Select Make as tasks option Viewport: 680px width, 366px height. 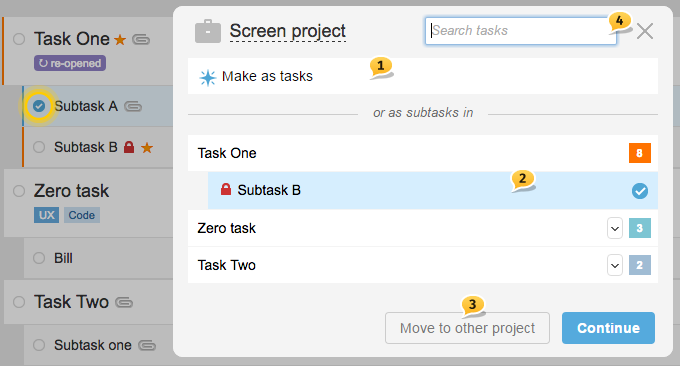coord(423,76)
